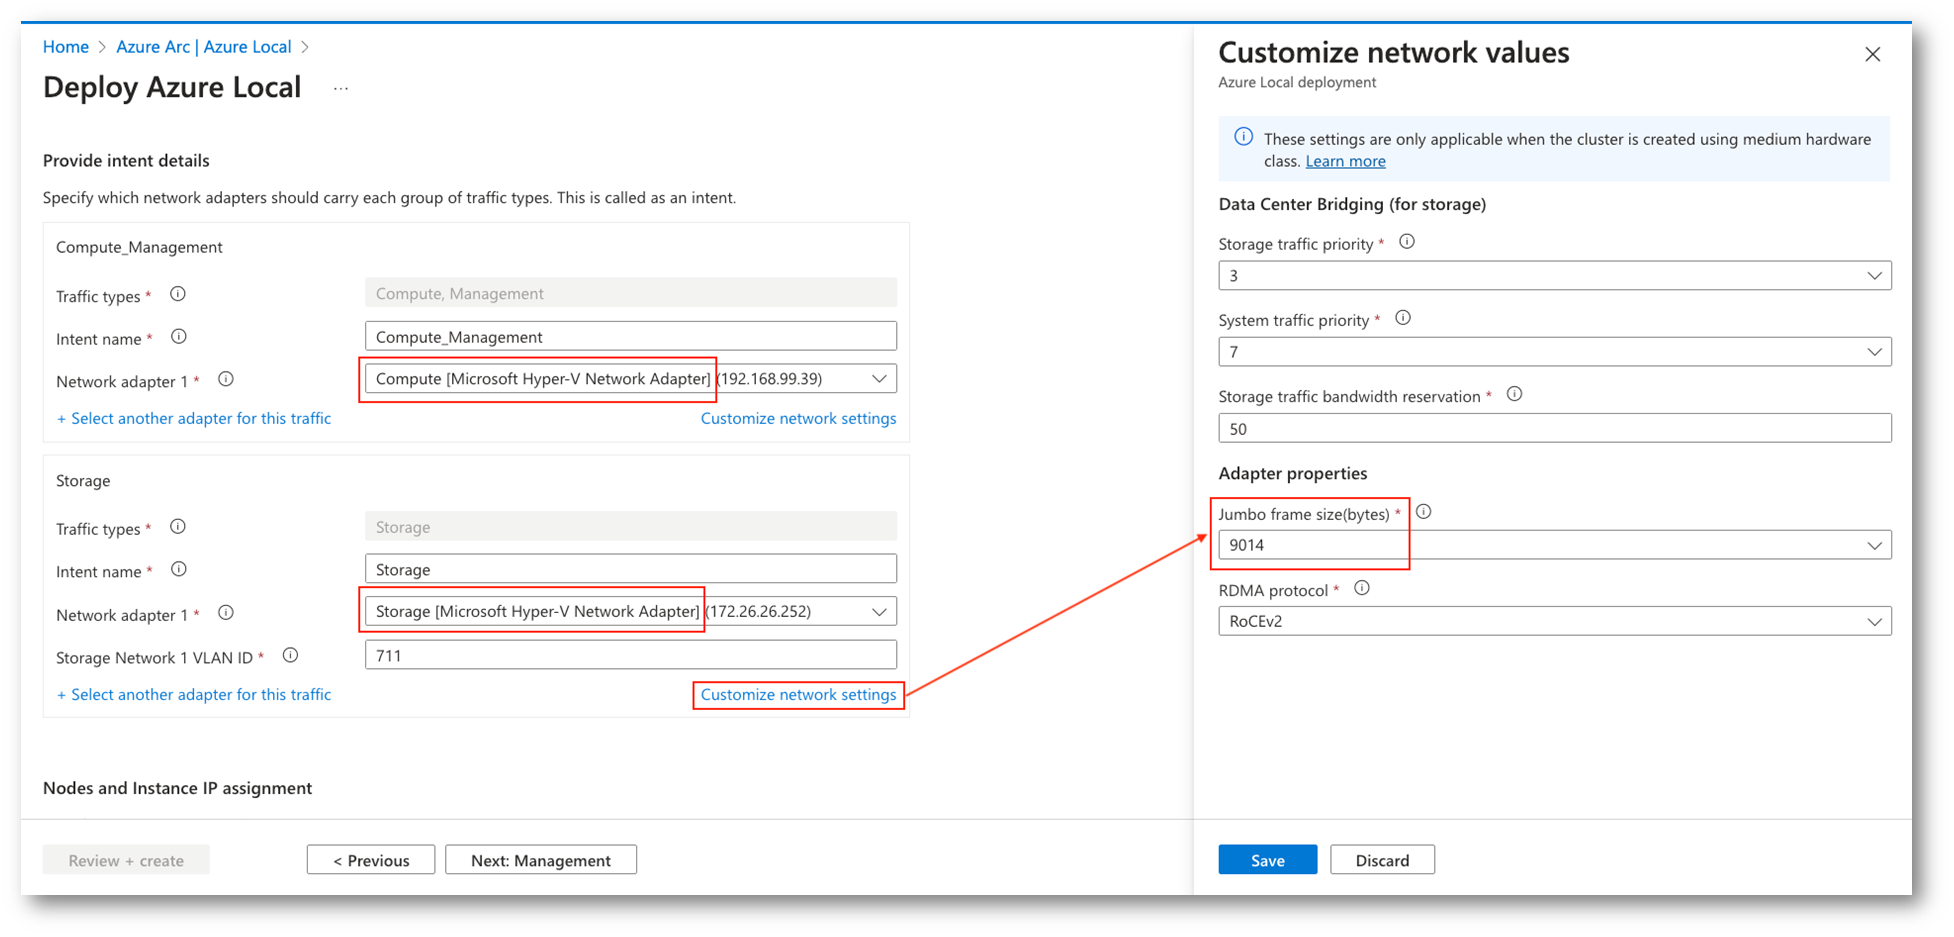Click info icon next to Compute_Management Intent name
This screenshot has width=1954, height=937.
tap(179, 337)
